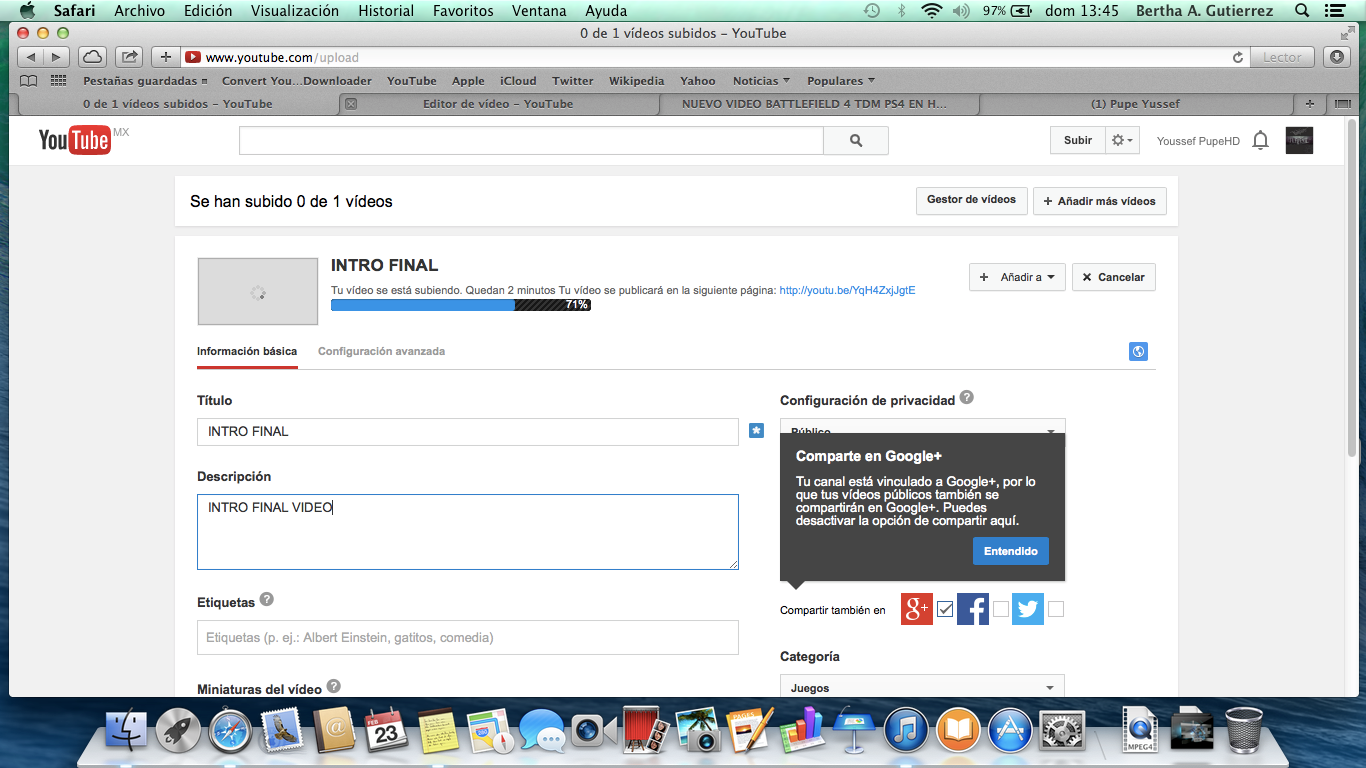This screenshot has width=1366, height=768.
Task: Click the Descripción text area
Action: point(468,532)
